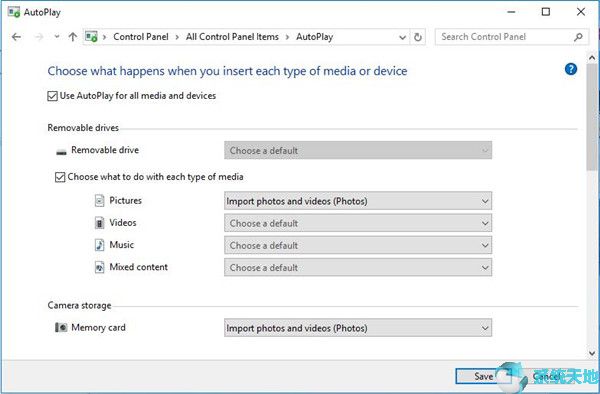
Task: Maximize the AutoPlay window
Action: click(546, 12)
